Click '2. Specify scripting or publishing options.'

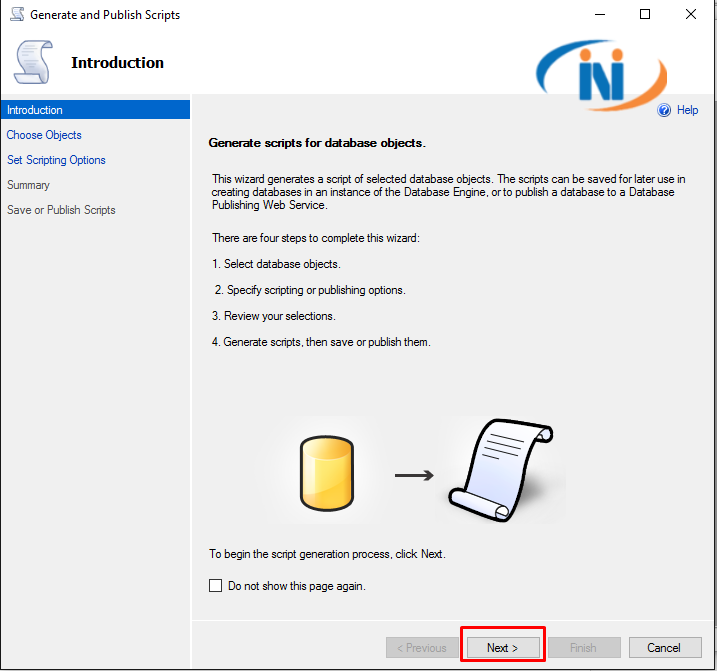pos(310,290)
